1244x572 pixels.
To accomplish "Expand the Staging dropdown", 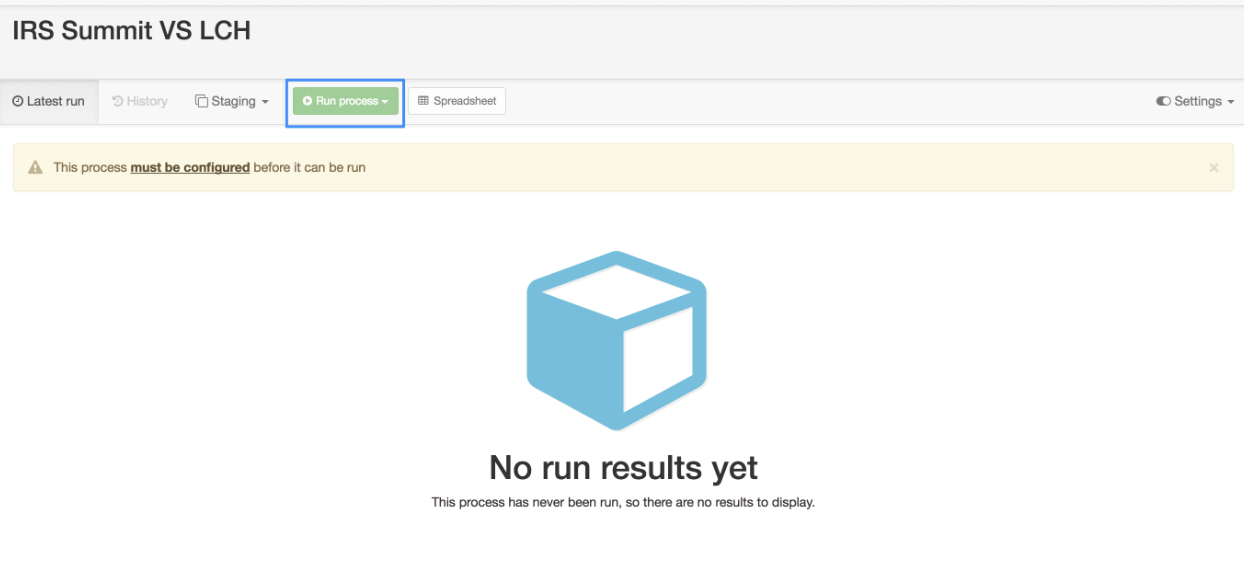I will tap(232, 101).
